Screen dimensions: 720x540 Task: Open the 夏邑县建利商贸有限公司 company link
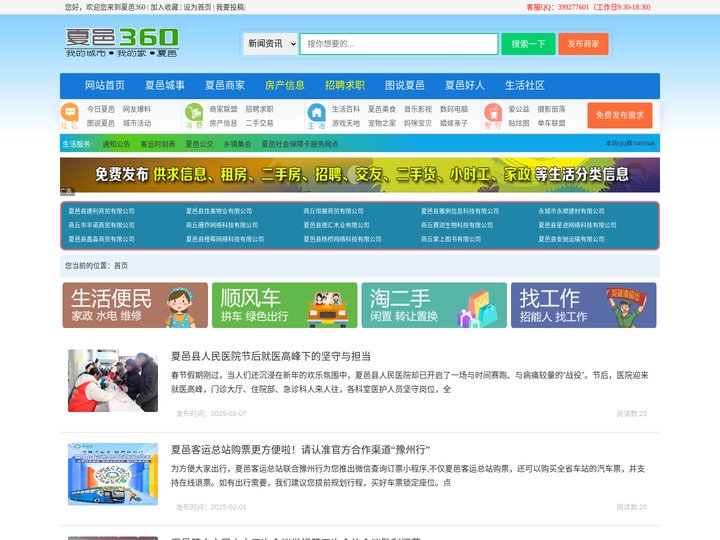coord(101,211)
